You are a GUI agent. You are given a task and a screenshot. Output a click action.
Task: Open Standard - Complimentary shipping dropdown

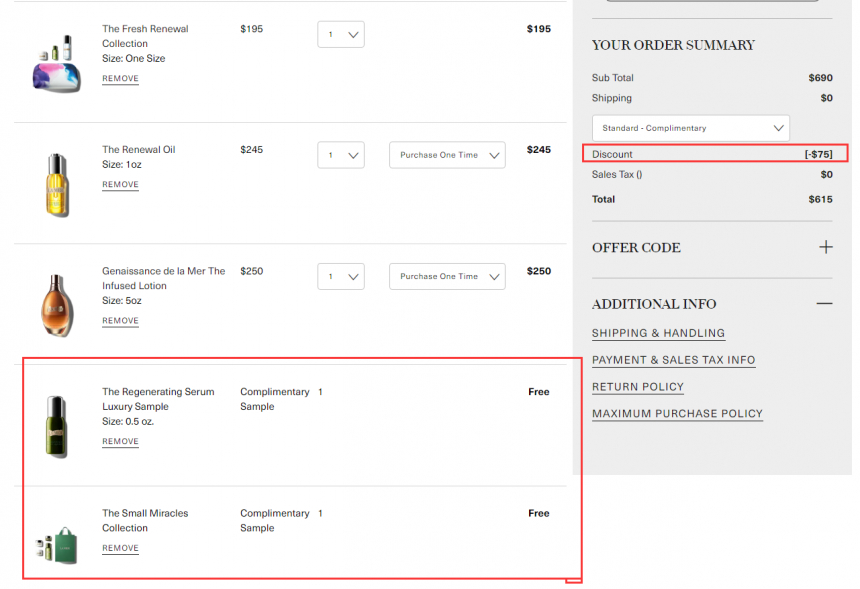pyautogui.click(x=690, y=128)
